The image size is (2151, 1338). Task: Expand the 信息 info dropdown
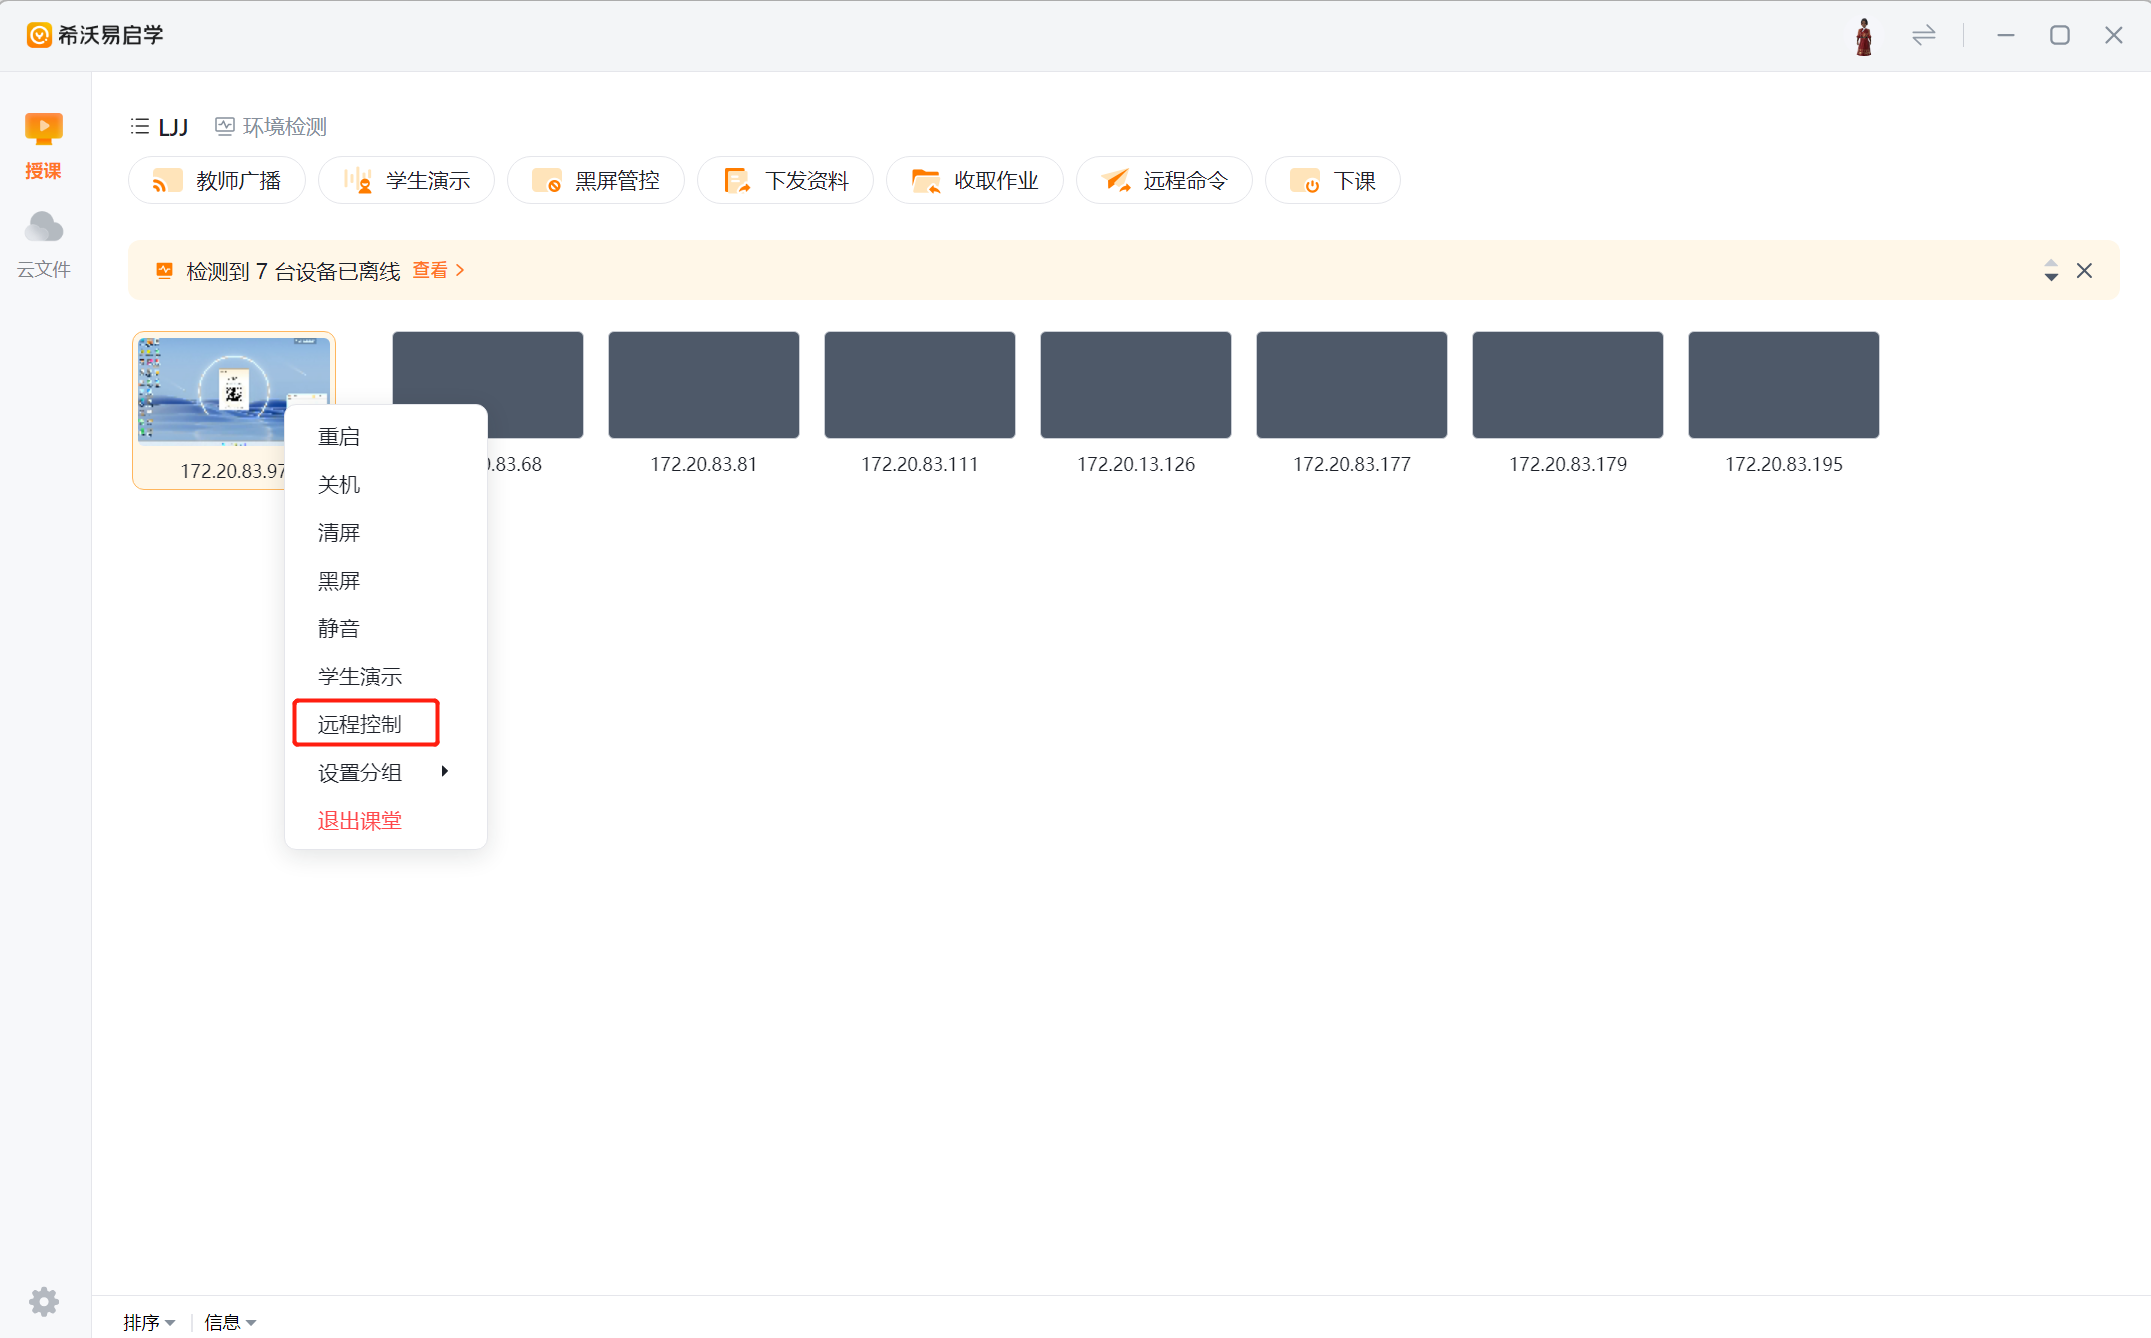coord(230,1322)
